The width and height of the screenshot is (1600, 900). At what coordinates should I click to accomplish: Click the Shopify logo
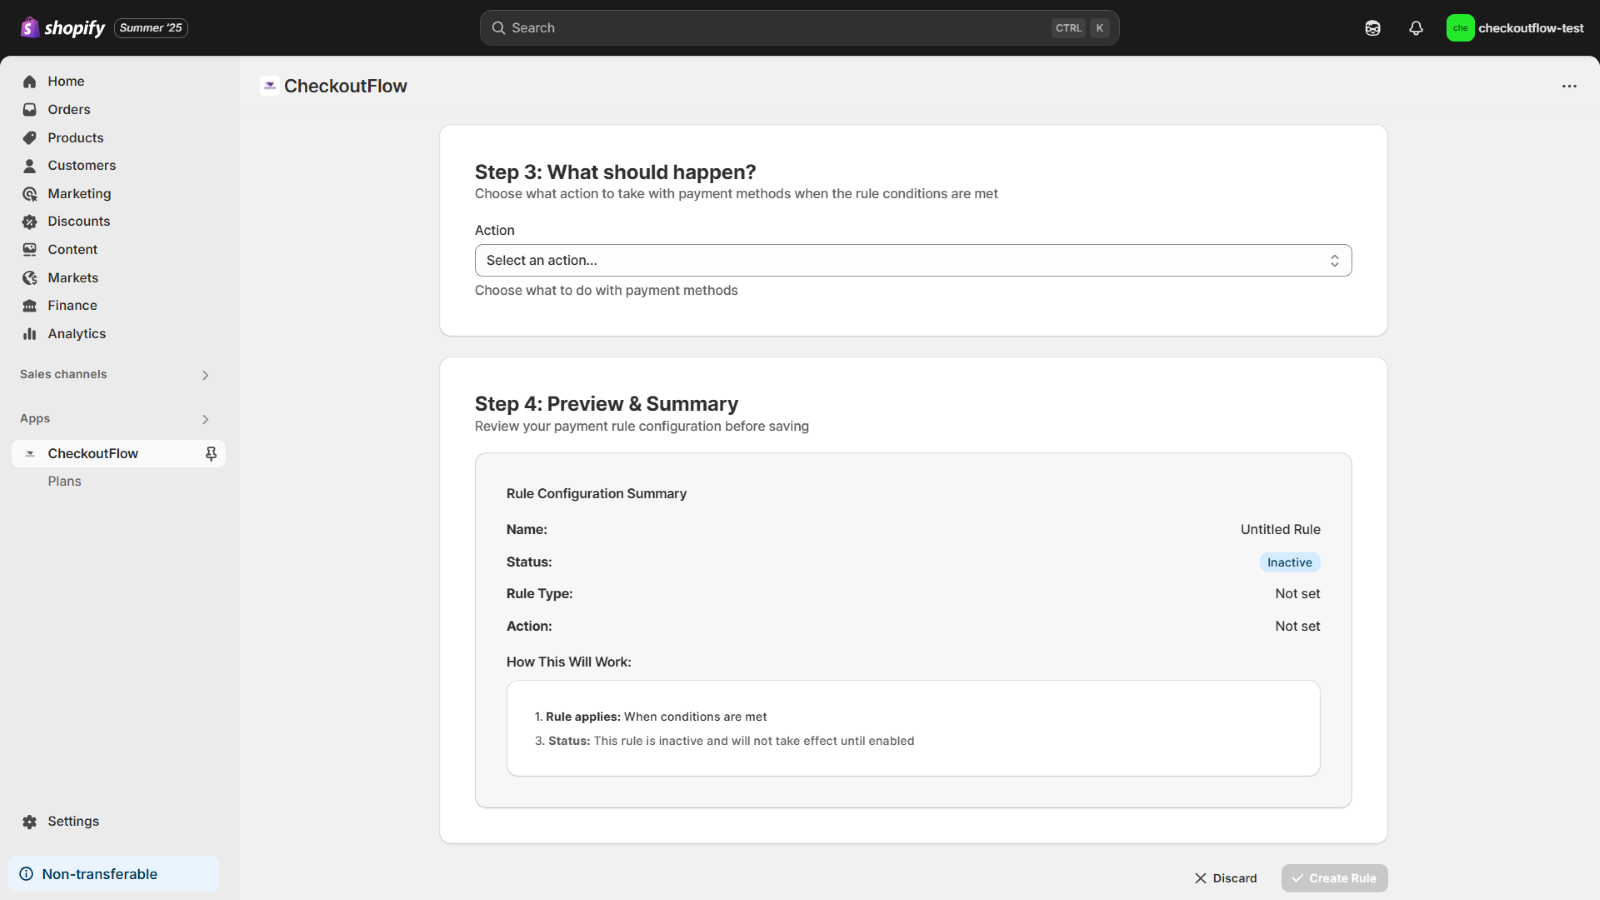[62, 28]
